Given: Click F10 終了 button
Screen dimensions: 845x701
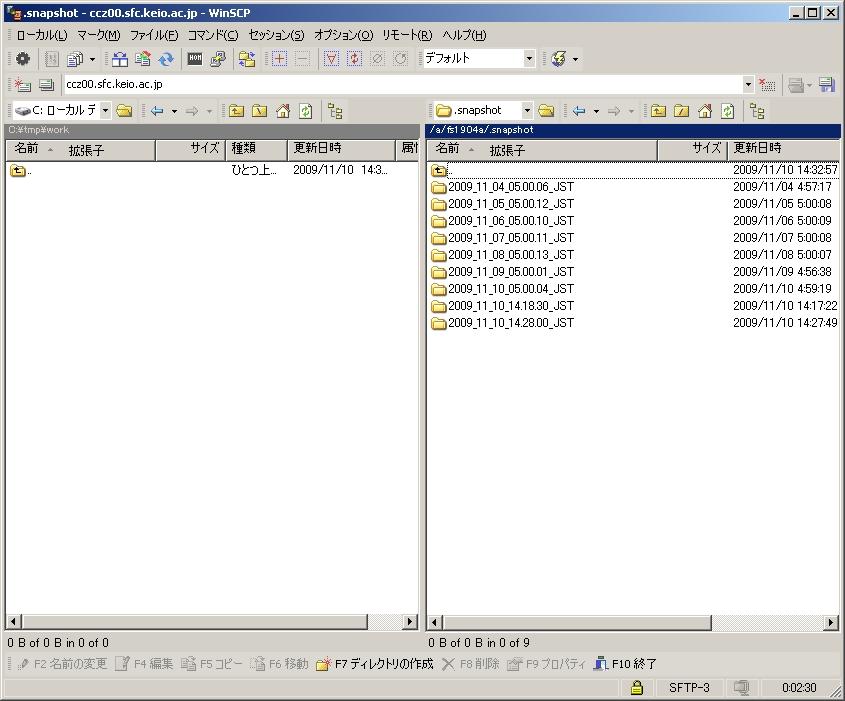Looking at the screenshot, I should 625,664.
